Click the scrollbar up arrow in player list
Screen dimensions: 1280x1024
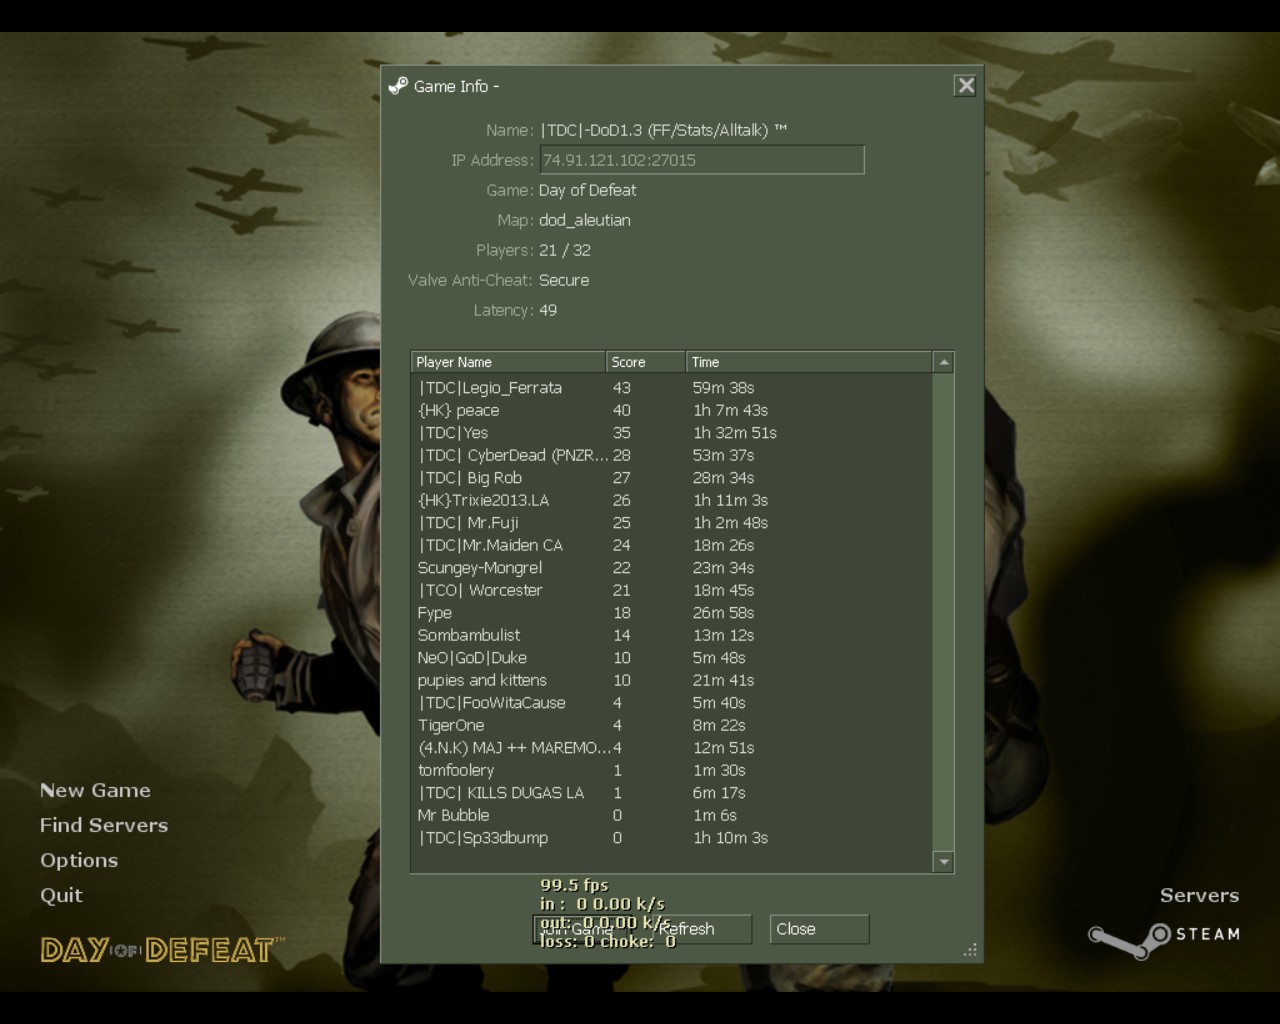coord(943,362)
